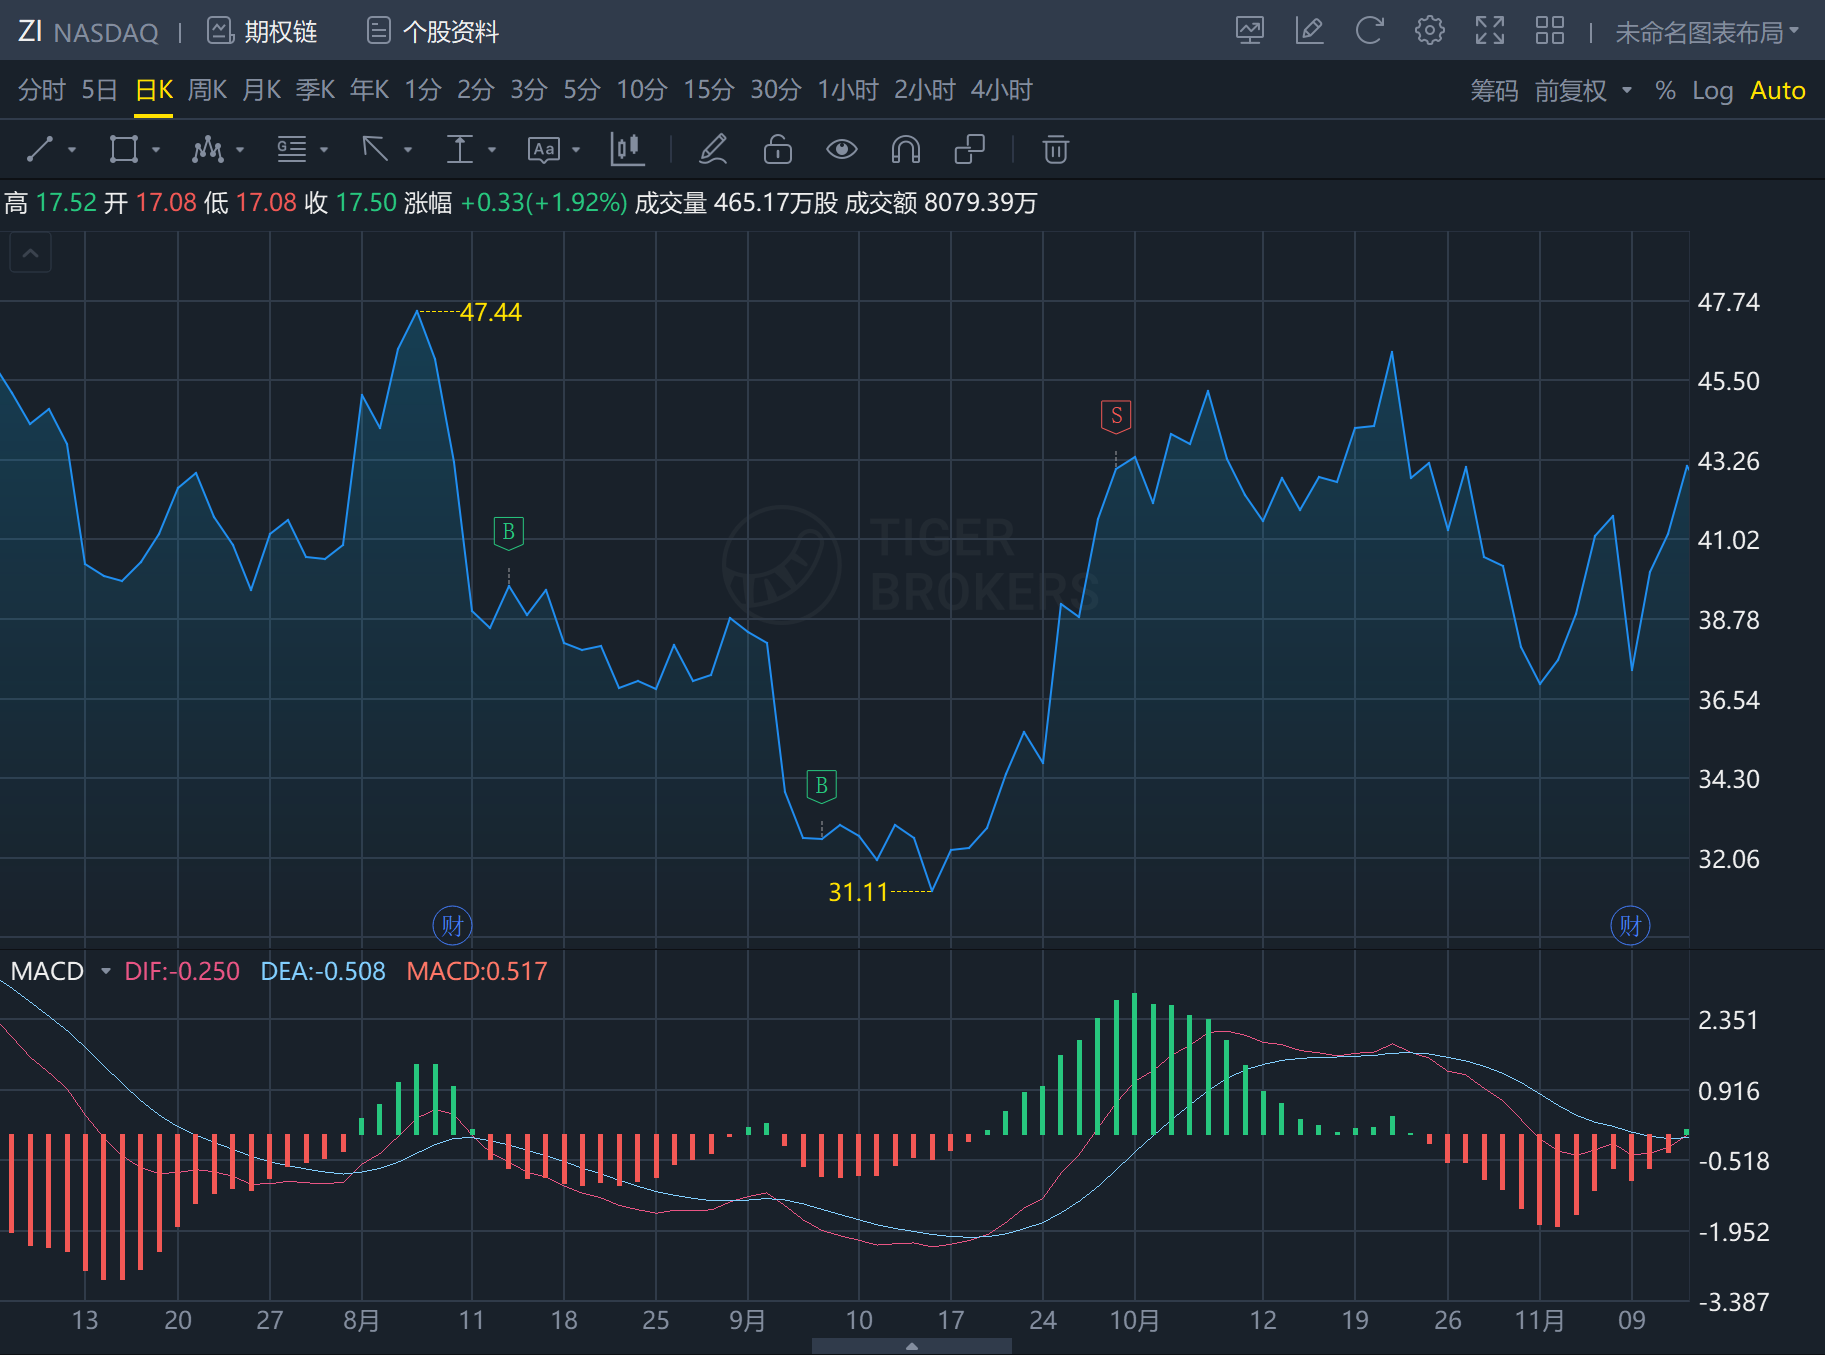Expand the MACD indicator dropdown

click(x=105, y=971)
